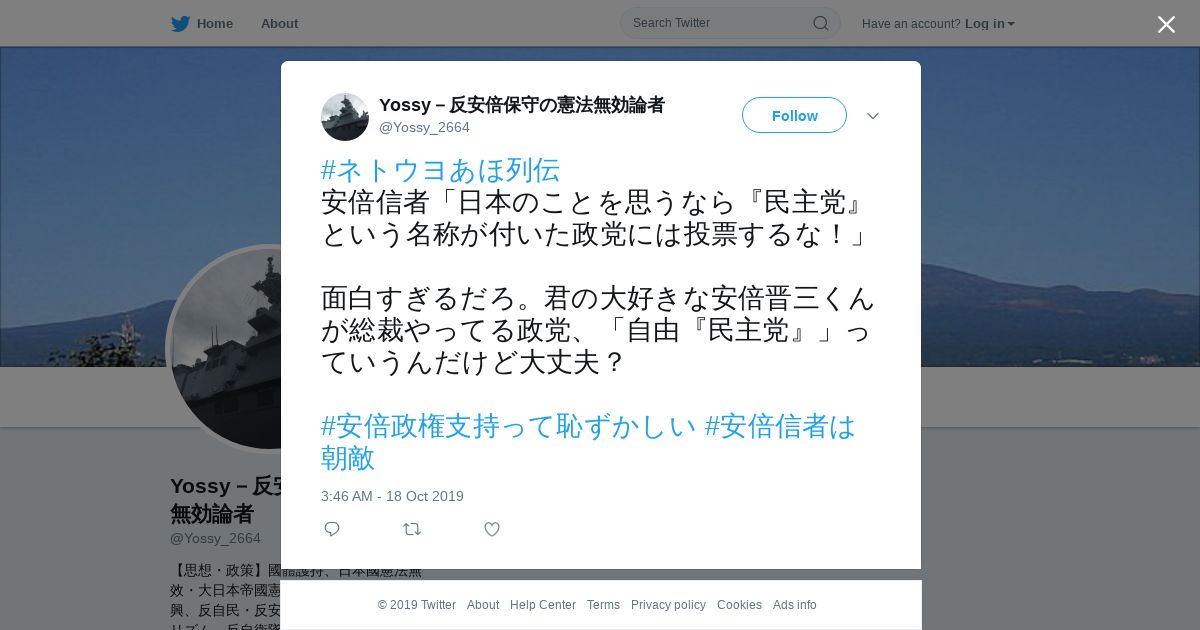This screenshot has width=1200, height=630.
Task: Reply to the tweet via the speech bubble icon
Action: point(332,529)
